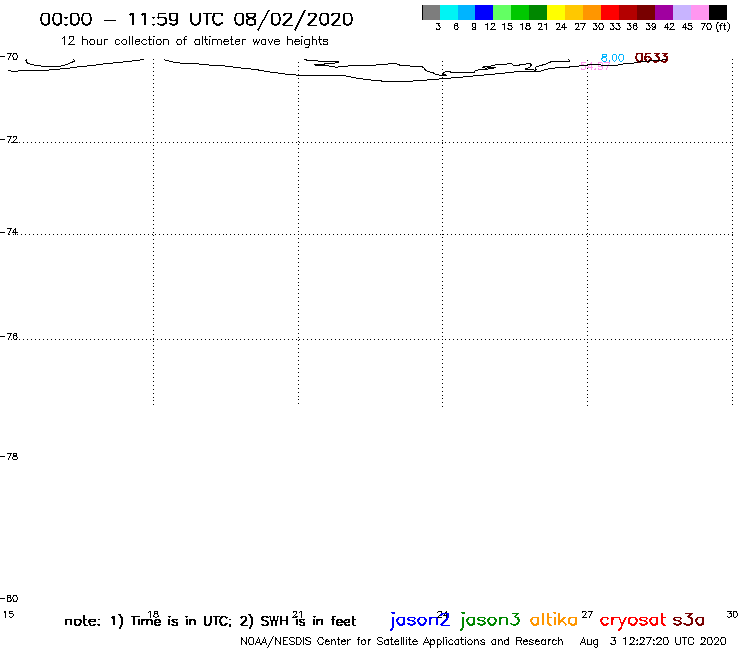Click the '(ft)' unit label by the color bar
Image resolution: width=740 pixels, height=650 pixels.
pos(723,26)
